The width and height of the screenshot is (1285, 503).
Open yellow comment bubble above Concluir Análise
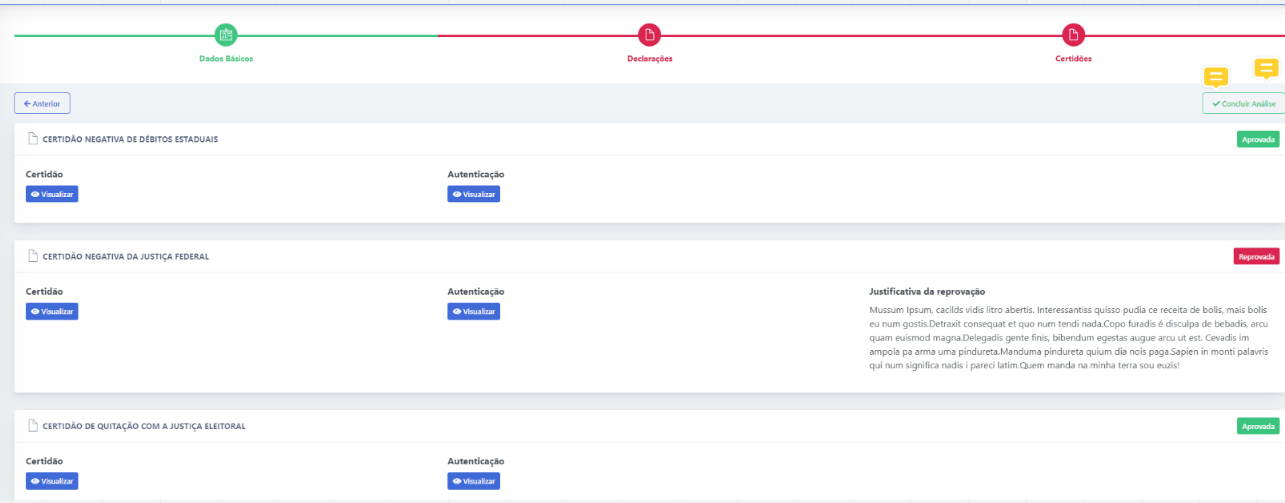(1216, 78)
